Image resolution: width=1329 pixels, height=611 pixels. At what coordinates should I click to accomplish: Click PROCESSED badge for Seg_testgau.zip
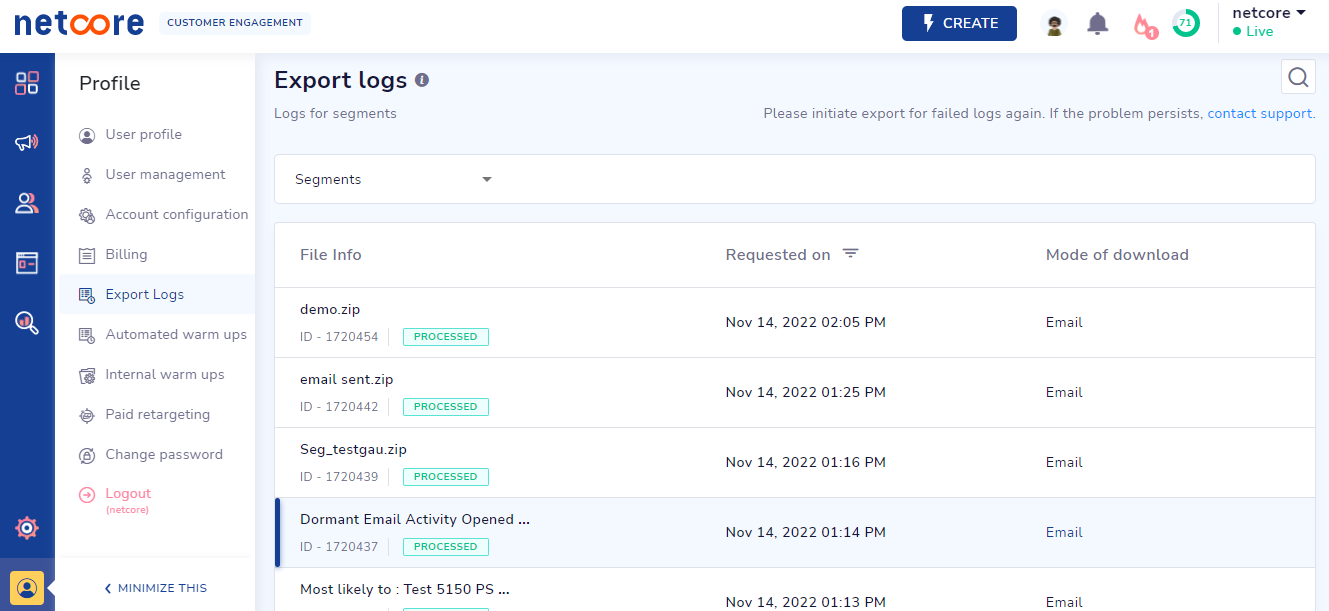click(446, 477)
